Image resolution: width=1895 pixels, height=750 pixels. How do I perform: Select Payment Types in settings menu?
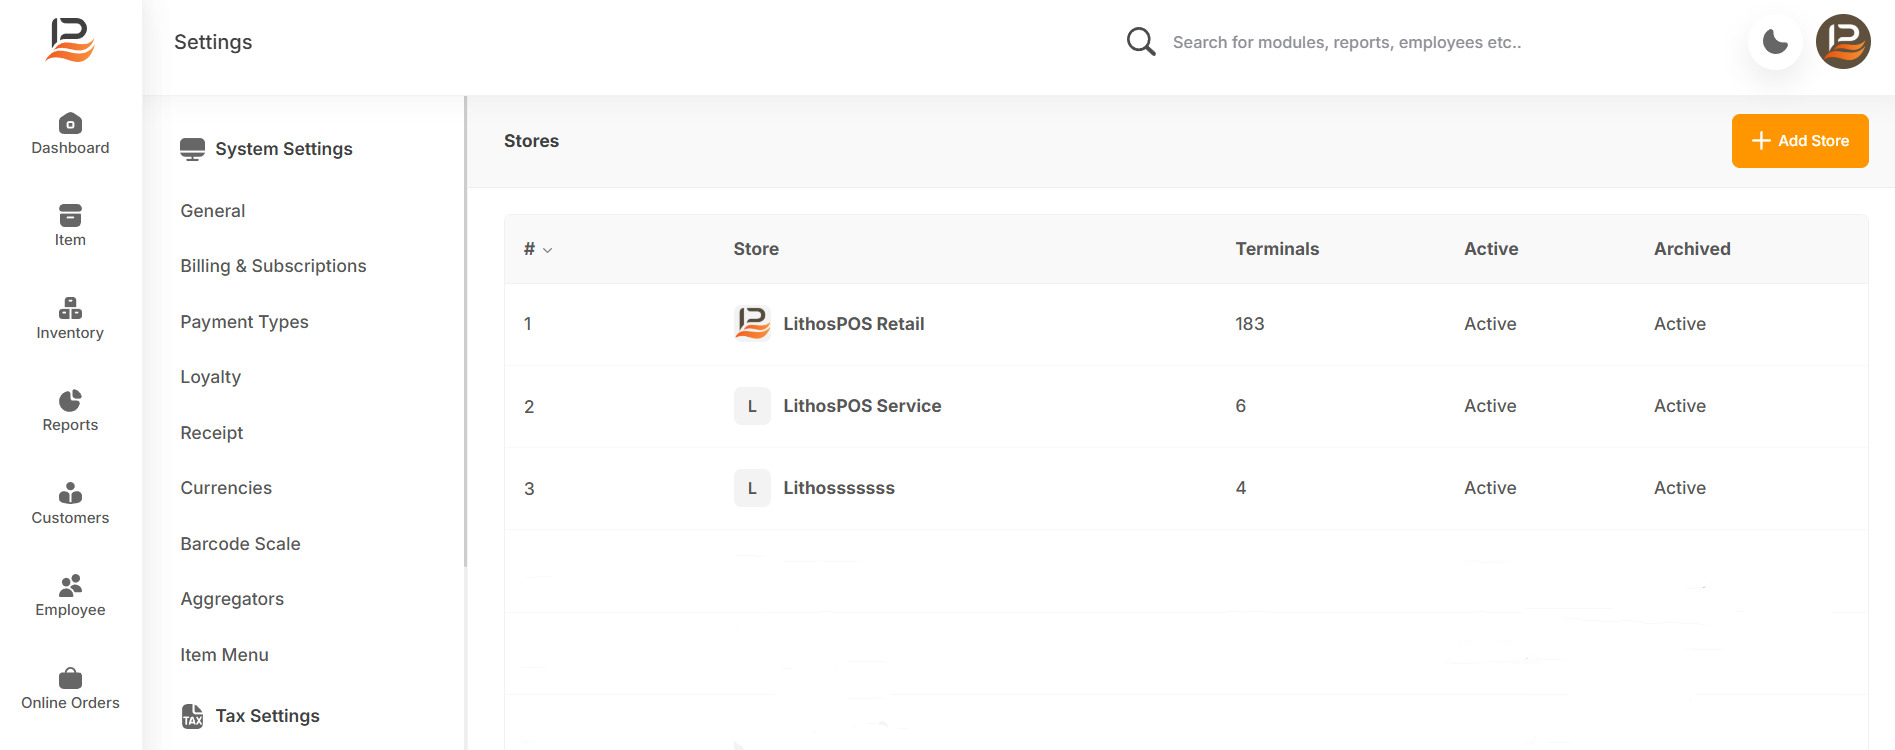tap(244, 322)
